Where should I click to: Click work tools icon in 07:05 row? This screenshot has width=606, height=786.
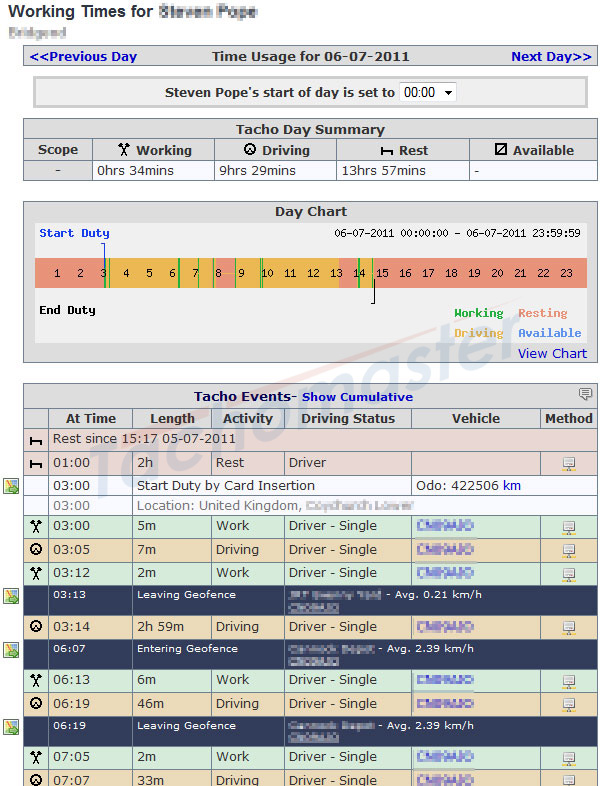pyautogui.click(x=36, y=757)
